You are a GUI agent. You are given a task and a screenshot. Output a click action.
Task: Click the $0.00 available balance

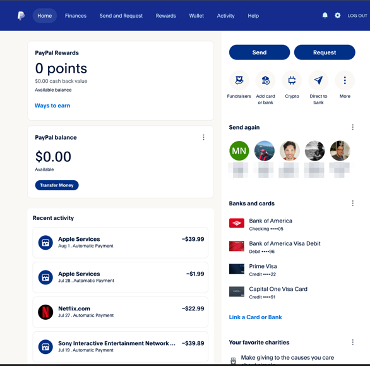(53, 157)
